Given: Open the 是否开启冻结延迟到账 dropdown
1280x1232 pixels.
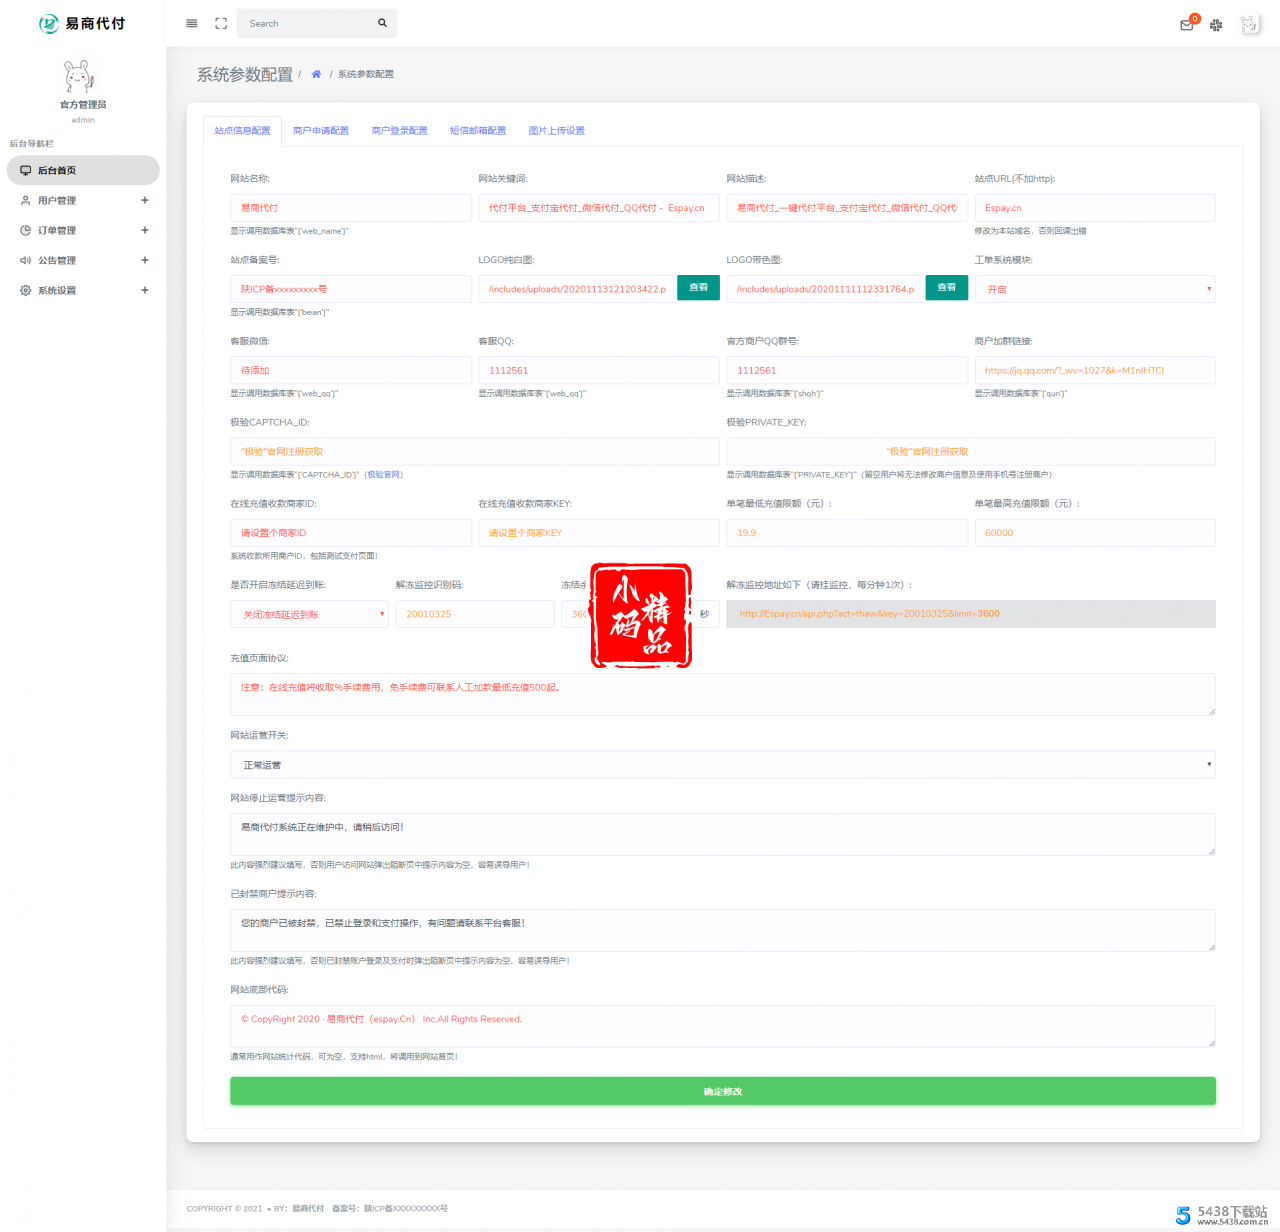Looking at the screenshot, I should coord(309,614).
